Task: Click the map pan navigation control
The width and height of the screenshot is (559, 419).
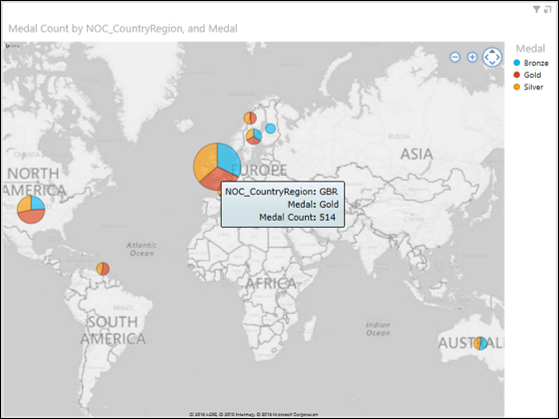Action: (x=492, y=57)
